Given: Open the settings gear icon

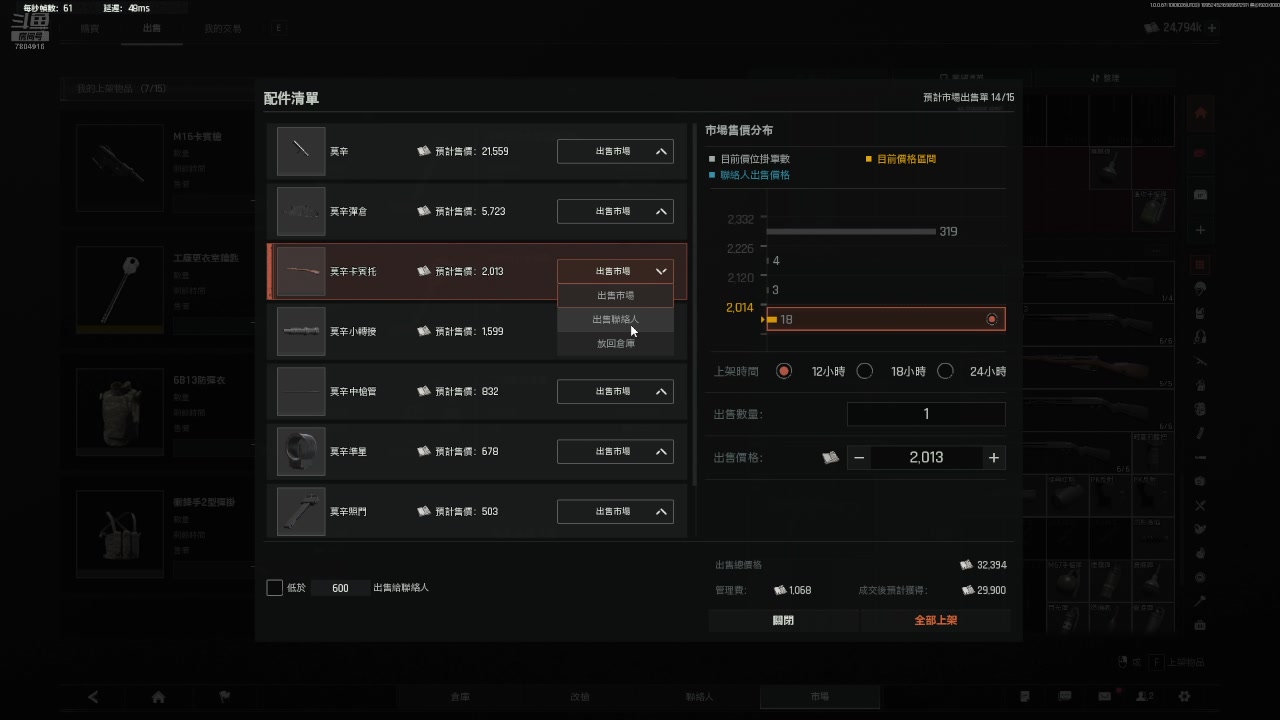Looking at the screenshot, I should pyautogui.click(x=1185, y=696).
